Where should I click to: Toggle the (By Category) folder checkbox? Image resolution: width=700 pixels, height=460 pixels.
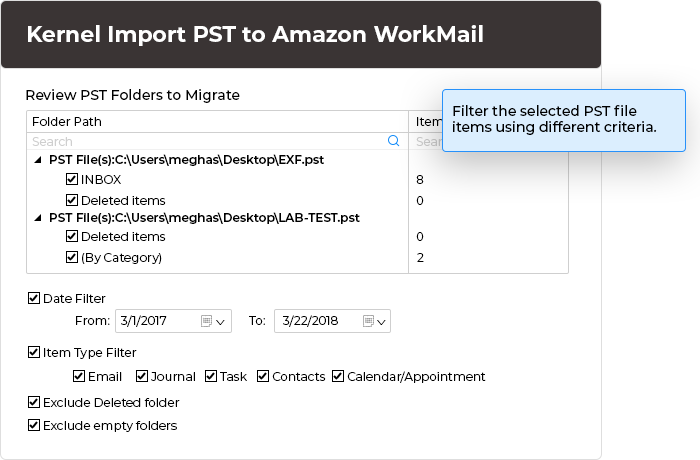pyautogui.click(x=72, y=257)
